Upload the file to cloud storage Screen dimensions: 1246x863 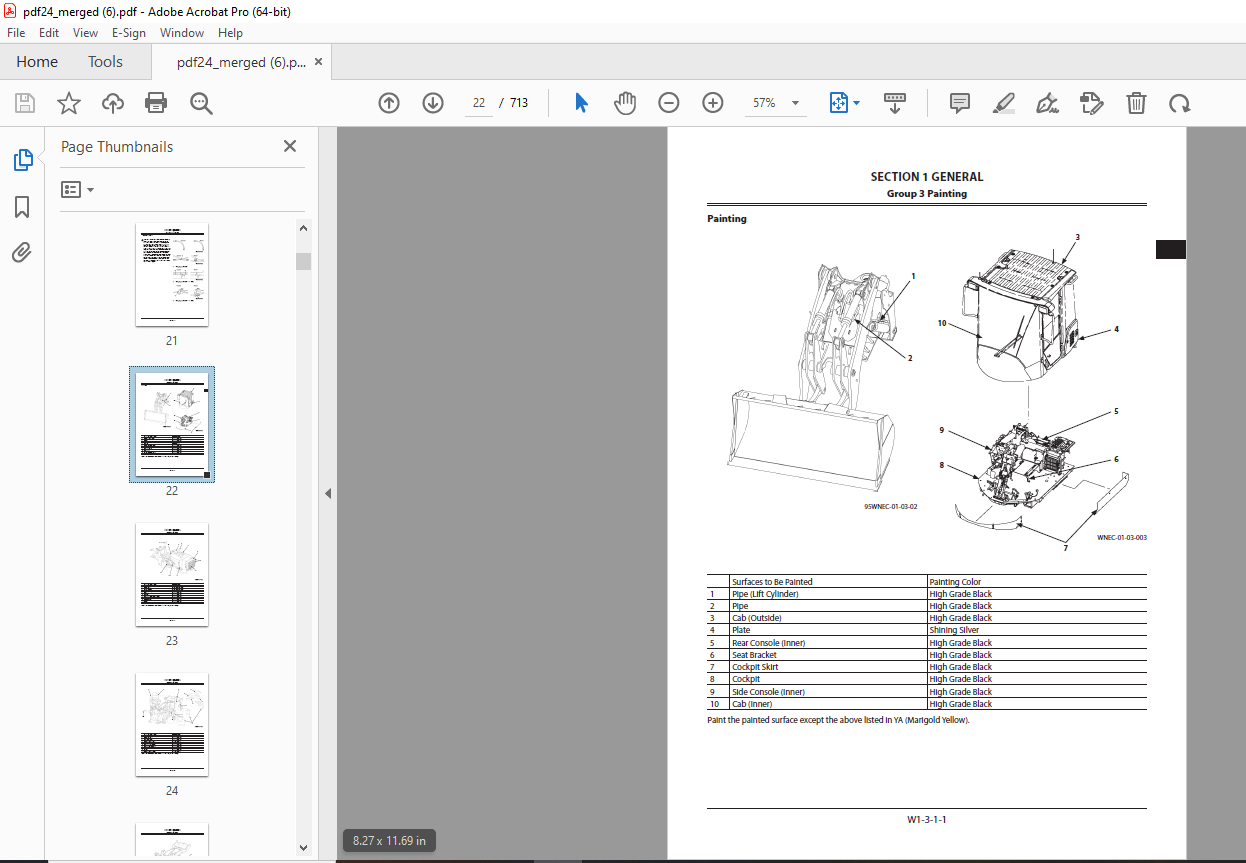[113, 103]
